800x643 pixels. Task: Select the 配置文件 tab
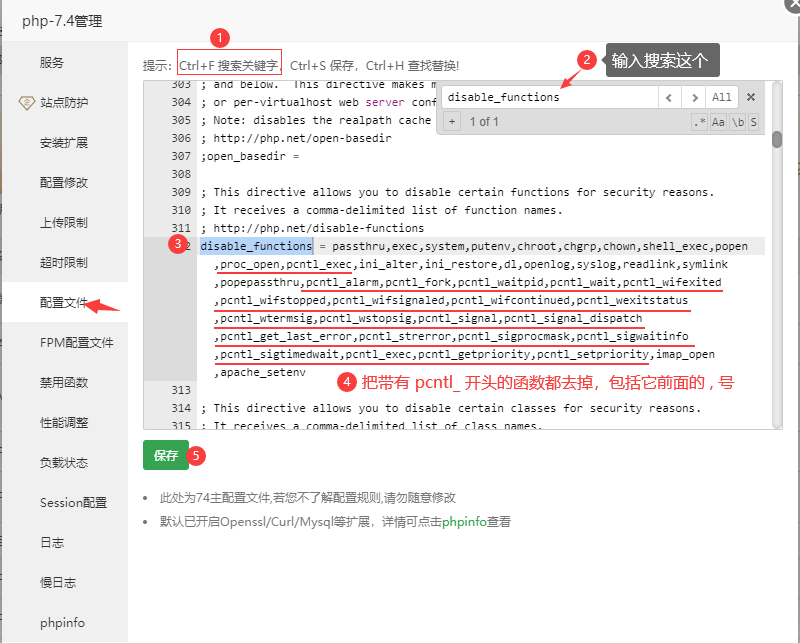64,302
